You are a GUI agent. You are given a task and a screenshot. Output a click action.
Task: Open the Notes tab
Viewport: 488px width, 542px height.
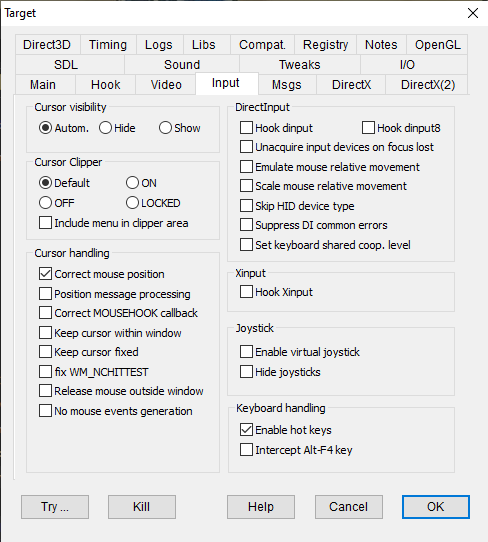[x=381, y=45]
